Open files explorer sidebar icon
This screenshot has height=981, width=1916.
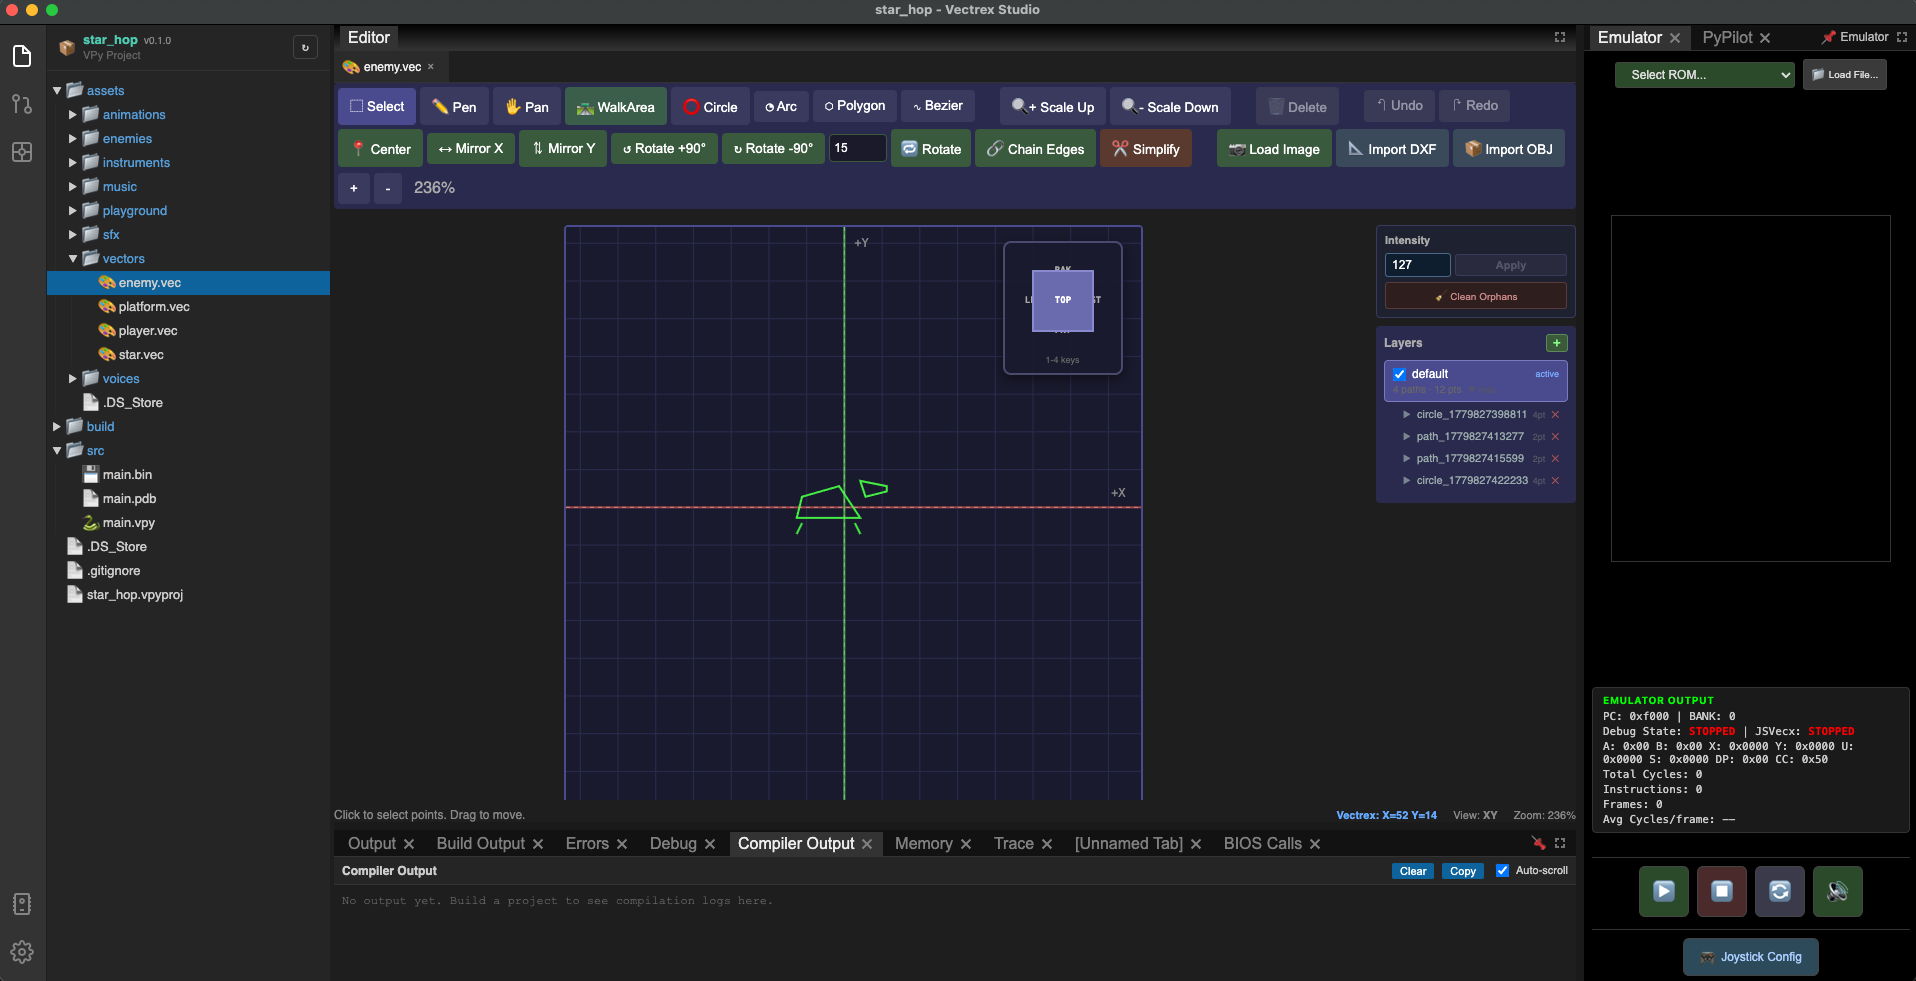click(x=22, y=56)
